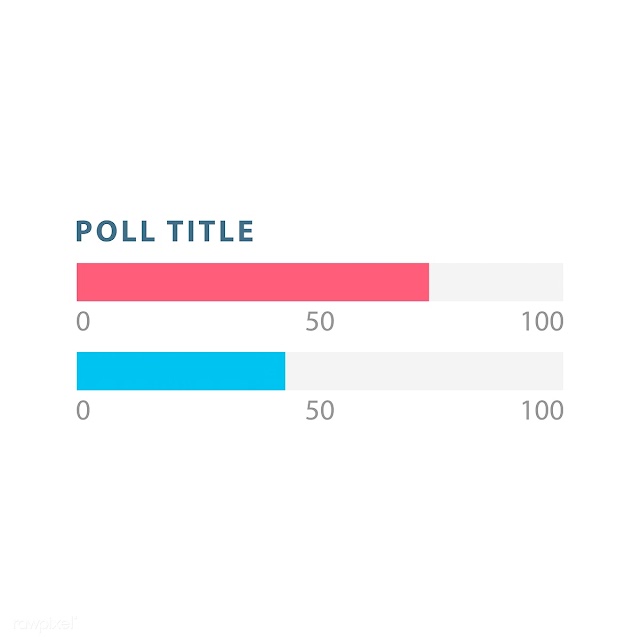Click the last E of POLL TITLE
This screenshot has height=640, width=640.
(246, 231)
